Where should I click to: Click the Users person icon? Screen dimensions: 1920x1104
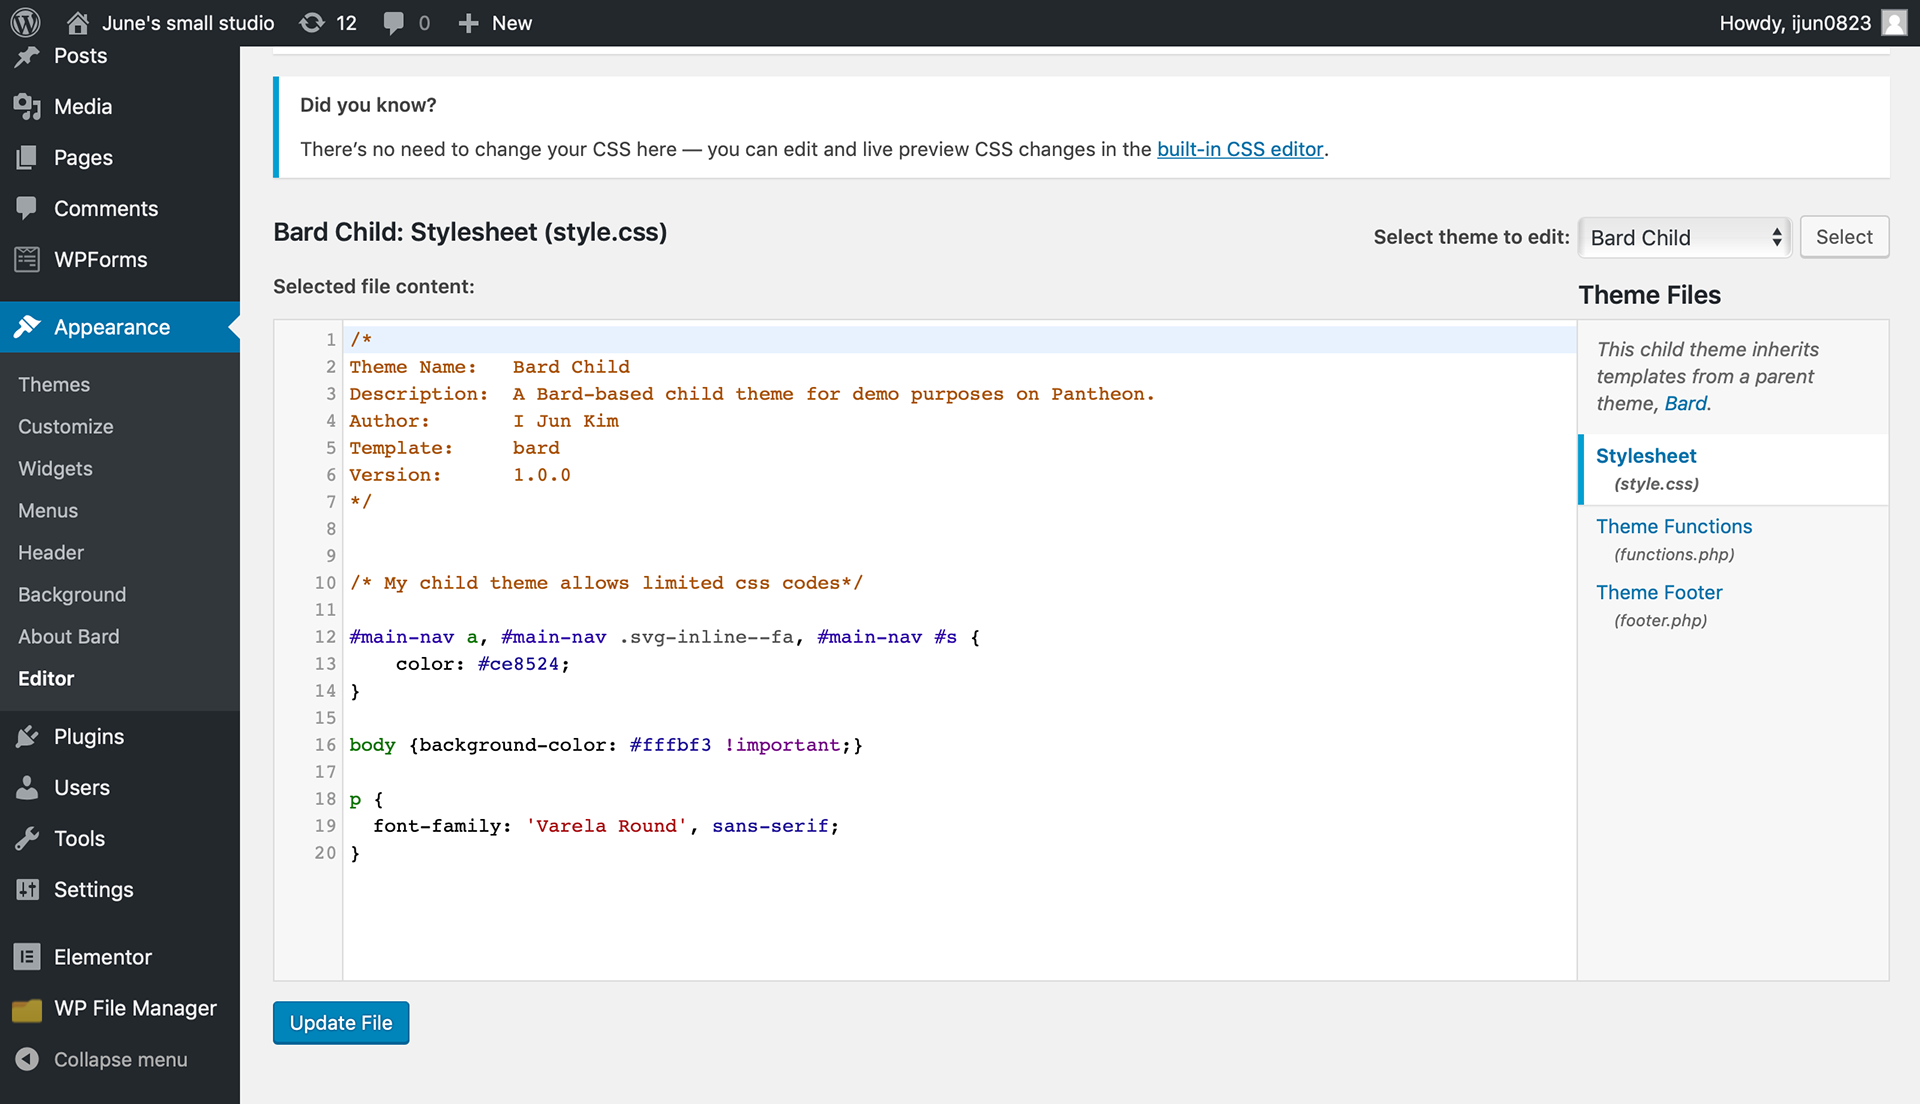[27, 788]
